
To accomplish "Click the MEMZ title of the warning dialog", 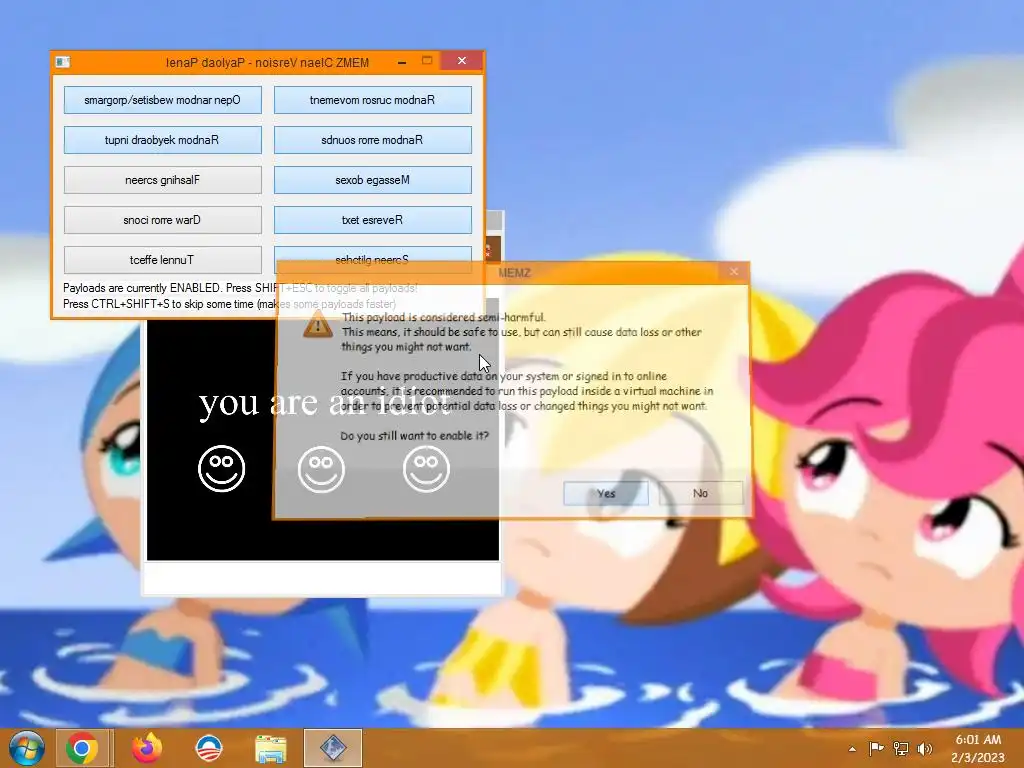I will pyautogui.click(x=515, y=273).
